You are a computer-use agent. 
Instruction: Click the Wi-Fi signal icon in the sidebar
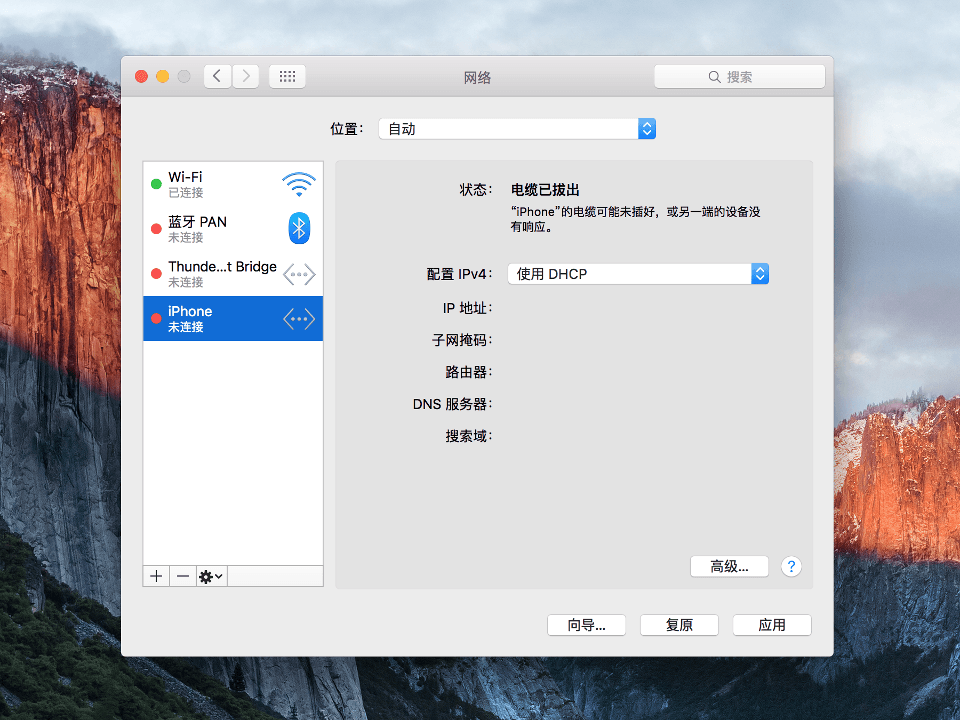point(298,184)
